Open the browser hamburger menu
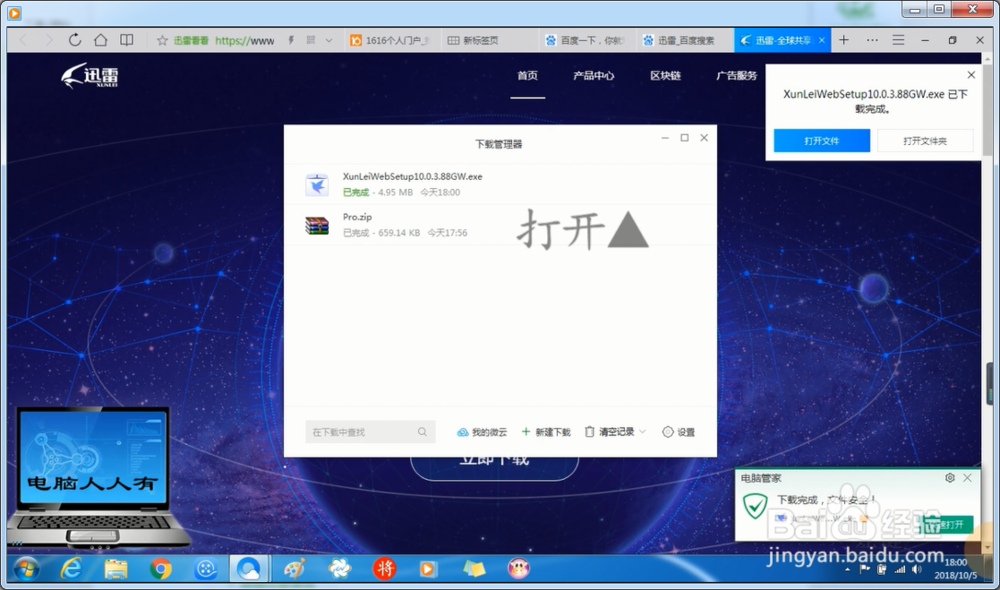 pos(898,40)
